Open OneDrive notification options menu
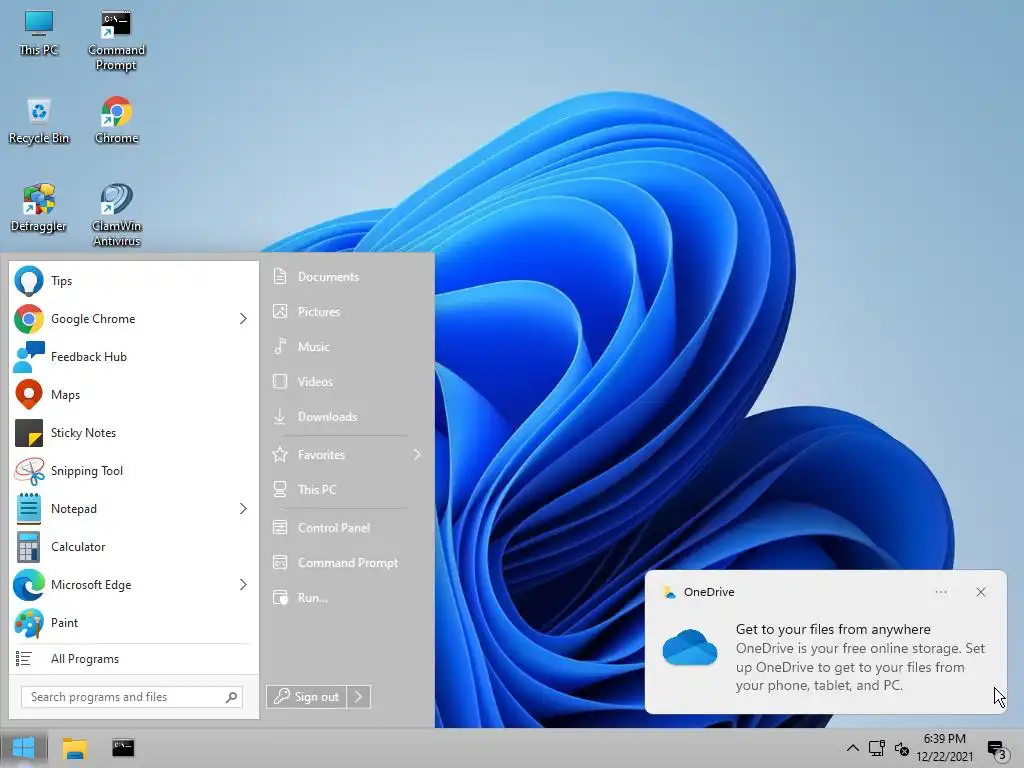 pyautogui.click(x=941, y=592)
